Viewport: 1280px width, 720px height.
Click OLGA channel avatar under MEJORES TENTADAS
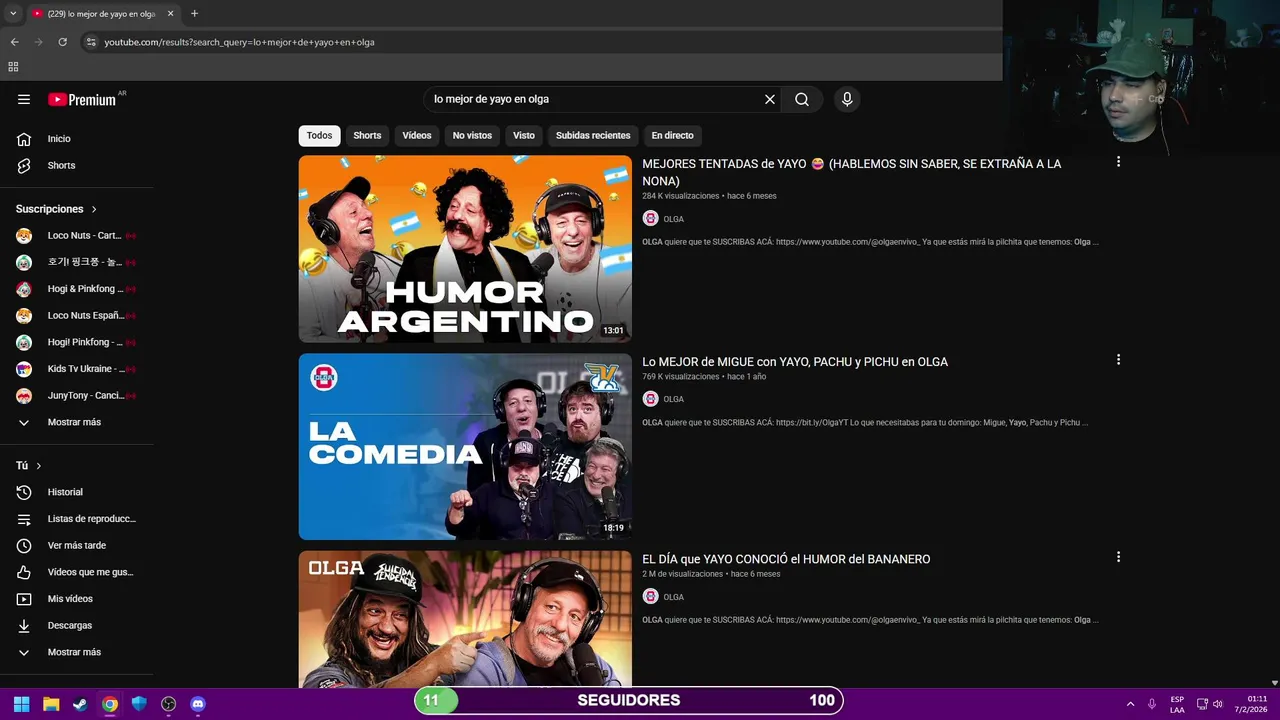[650, 218]
